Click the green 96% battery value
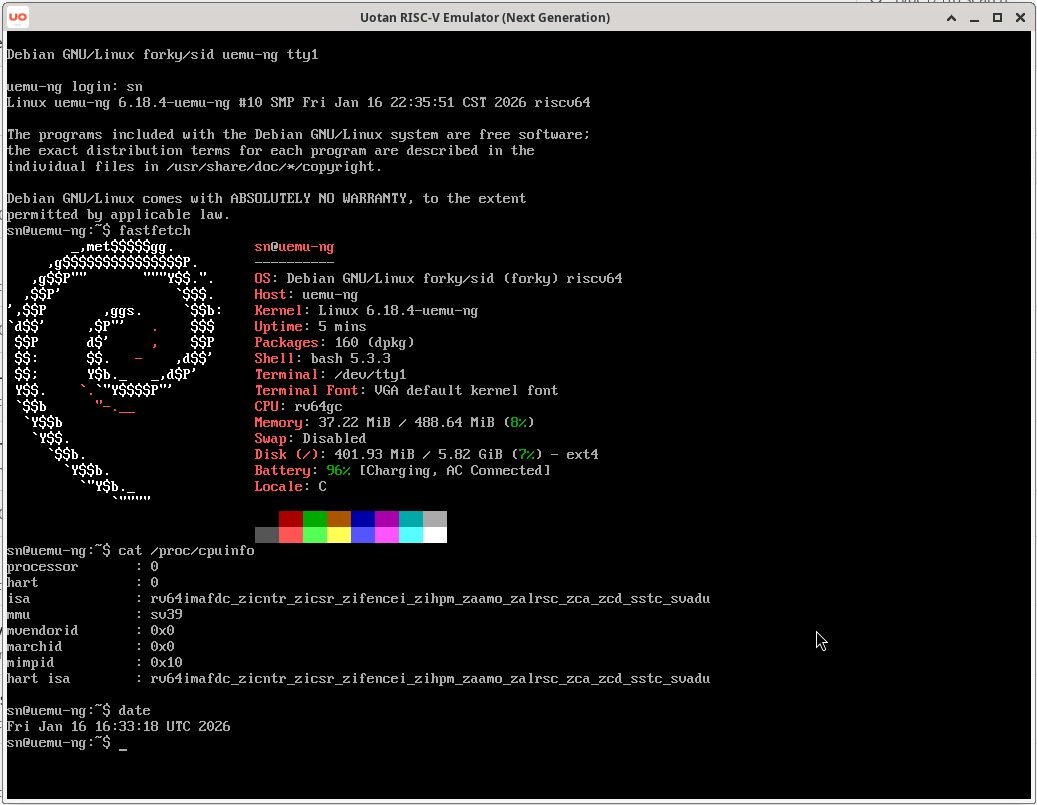 (338, 471)
